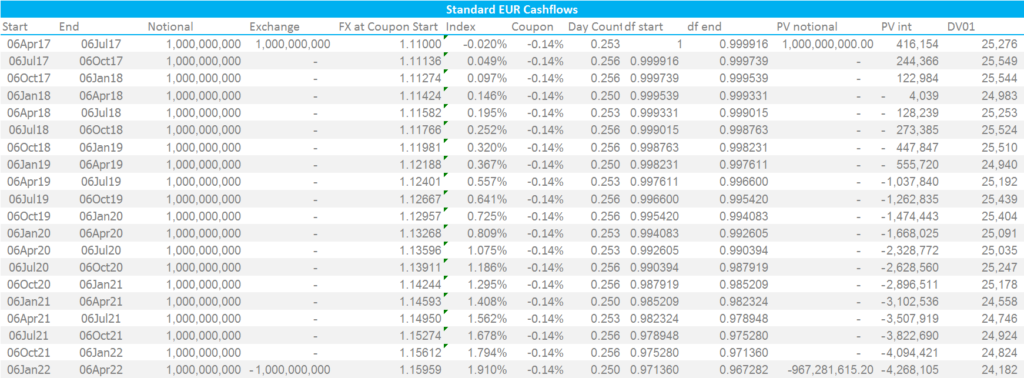Select start date cell 06Oct17
Screen dimensions: 1024x378
28,78
